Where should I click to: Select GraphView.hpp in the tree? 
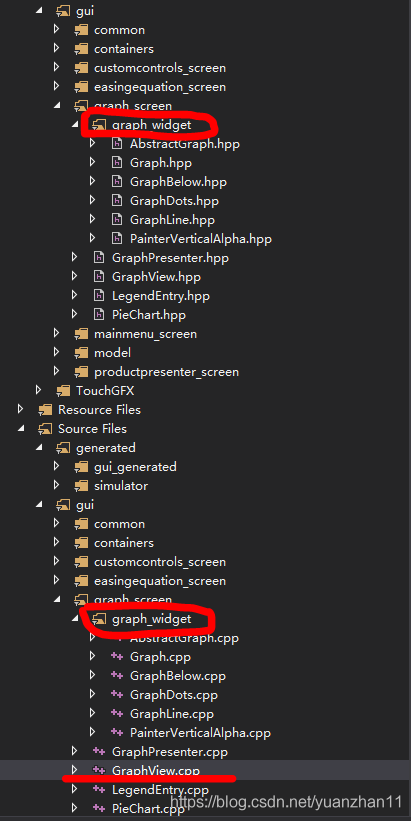pos(156,277)
